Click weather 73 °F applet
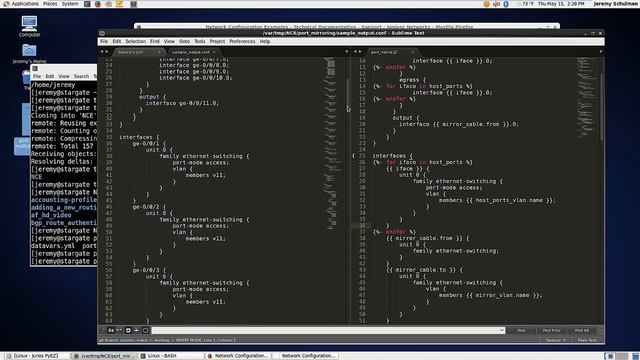640x360 pixels. [x=525, y=4]
